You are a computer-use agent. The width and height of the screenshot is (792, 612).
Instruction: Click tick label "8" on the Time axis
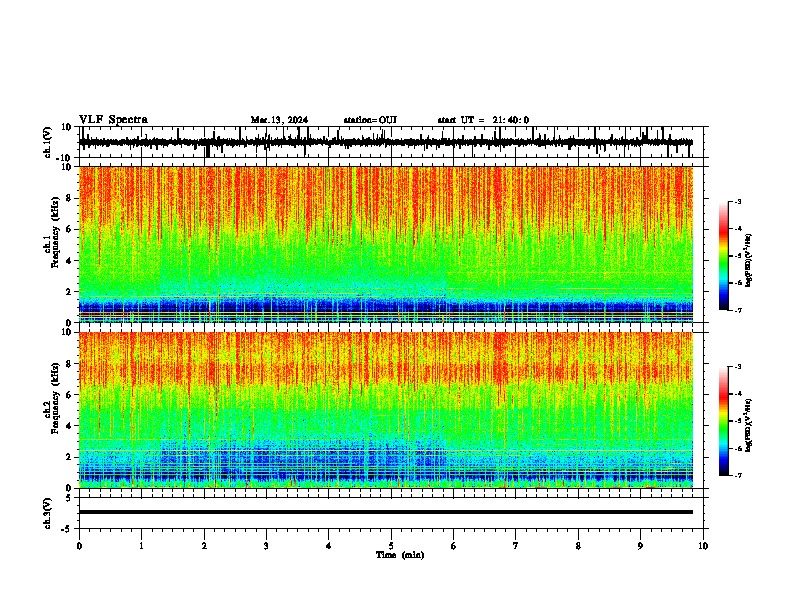[578, 546]
